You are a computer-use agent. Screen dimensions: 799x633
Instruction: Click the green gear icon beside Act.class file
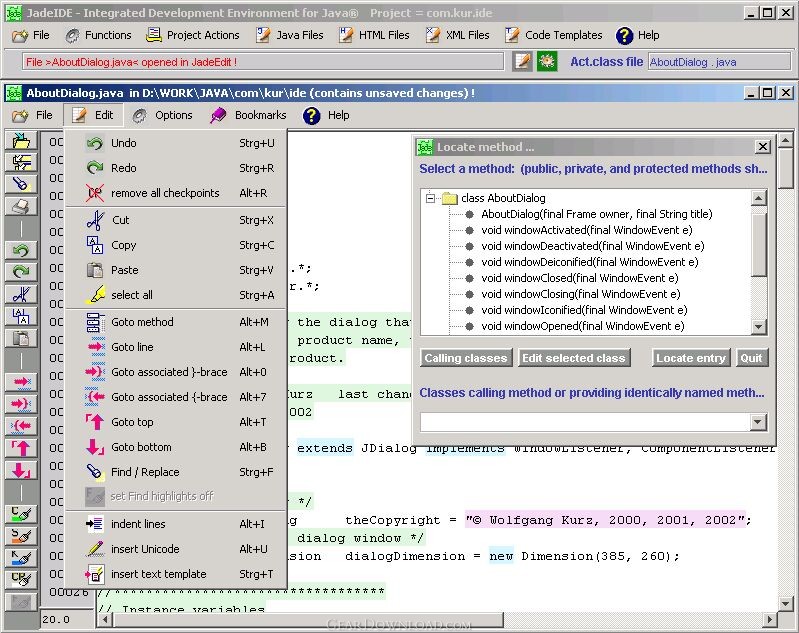point(547,62)
